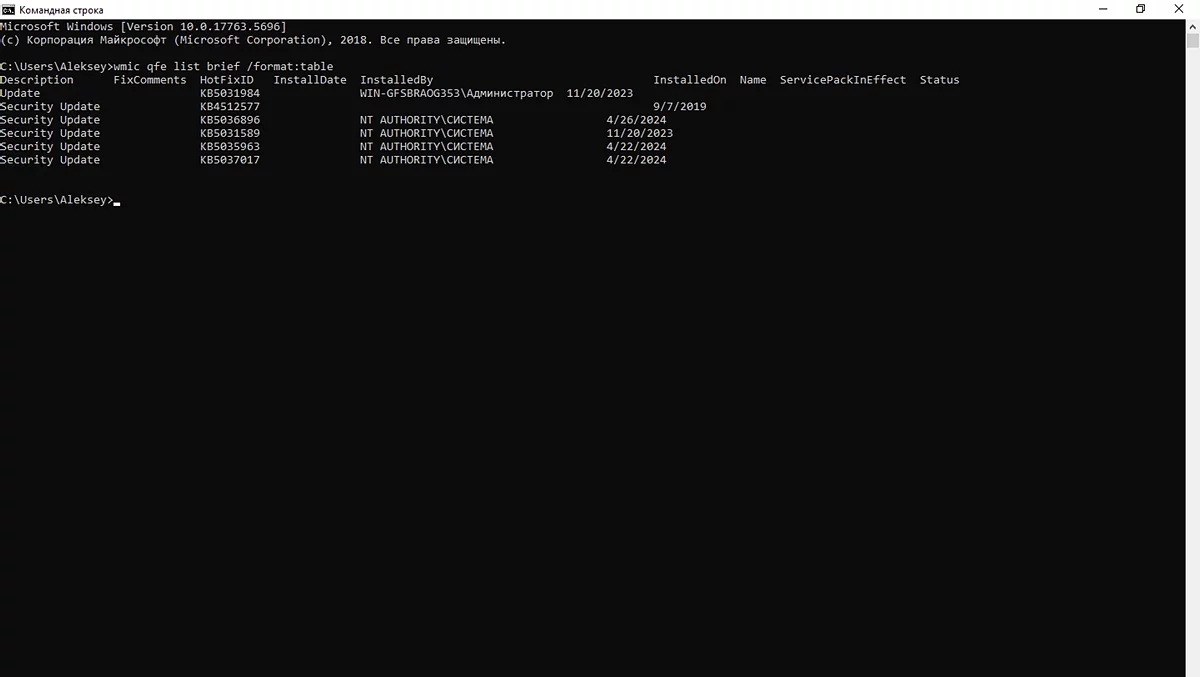Click the 4/22/2024 date in KB5037017 row

(x=636, y=160)
